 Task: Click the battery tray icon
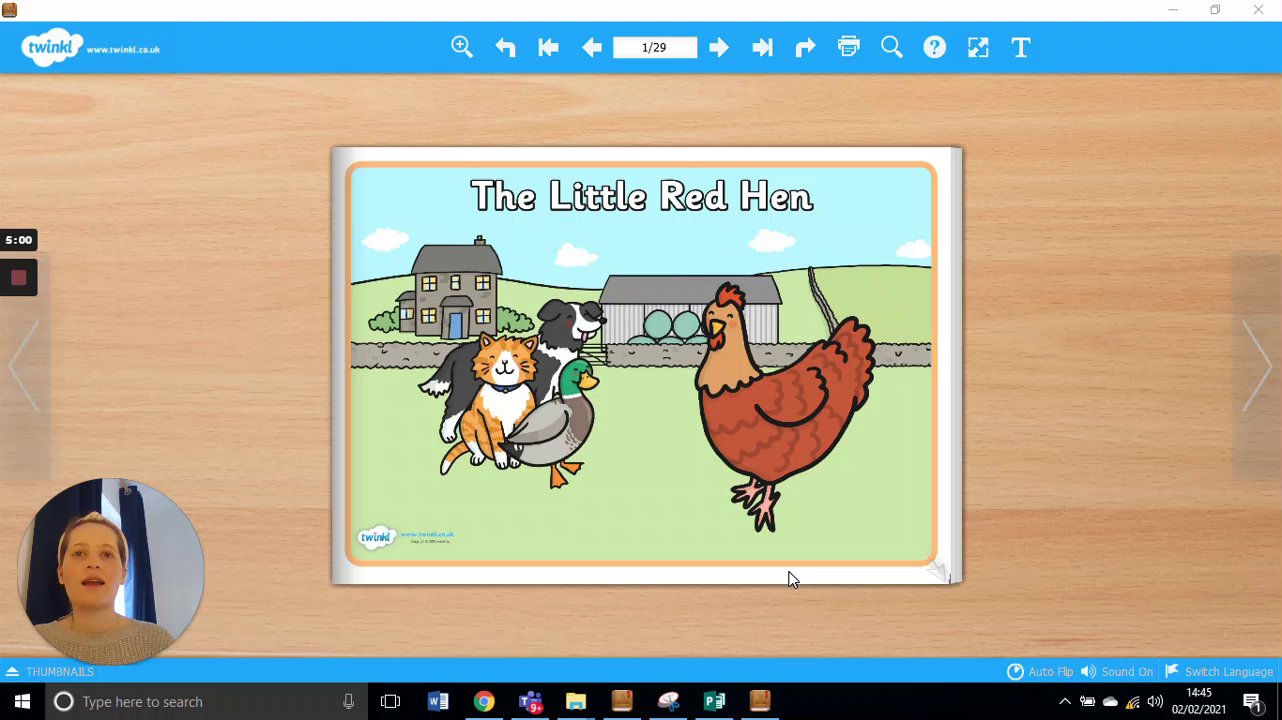1088,702
